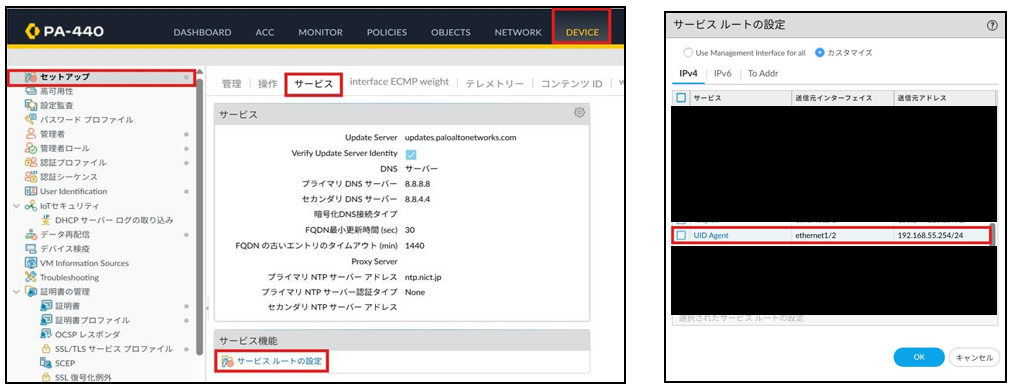Tick the select-all checkbox in サービス header
1015x385 pixels.
(680, 98)
